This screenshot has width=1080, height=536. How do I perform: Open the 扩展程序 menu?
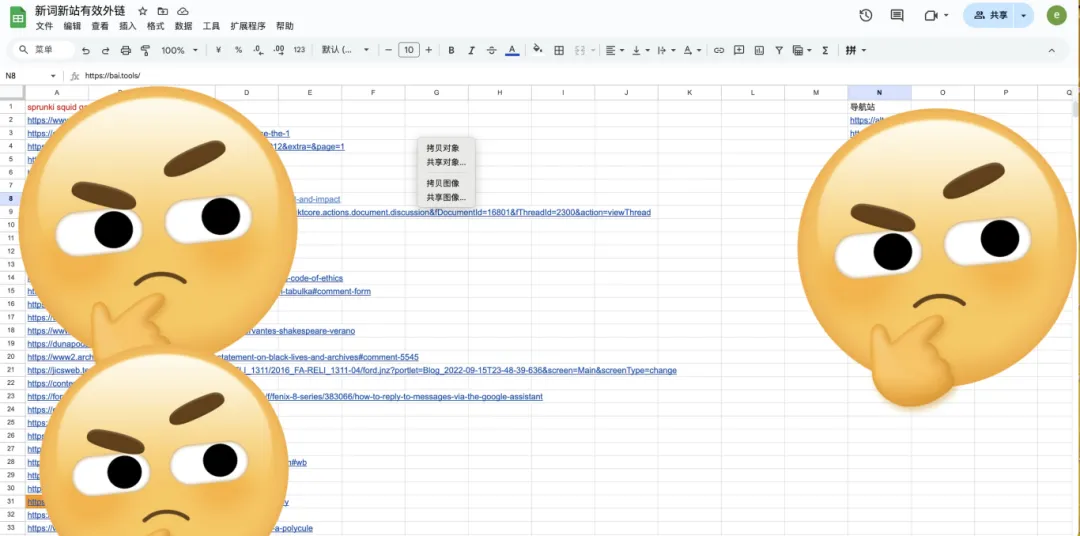pos(248,26)
